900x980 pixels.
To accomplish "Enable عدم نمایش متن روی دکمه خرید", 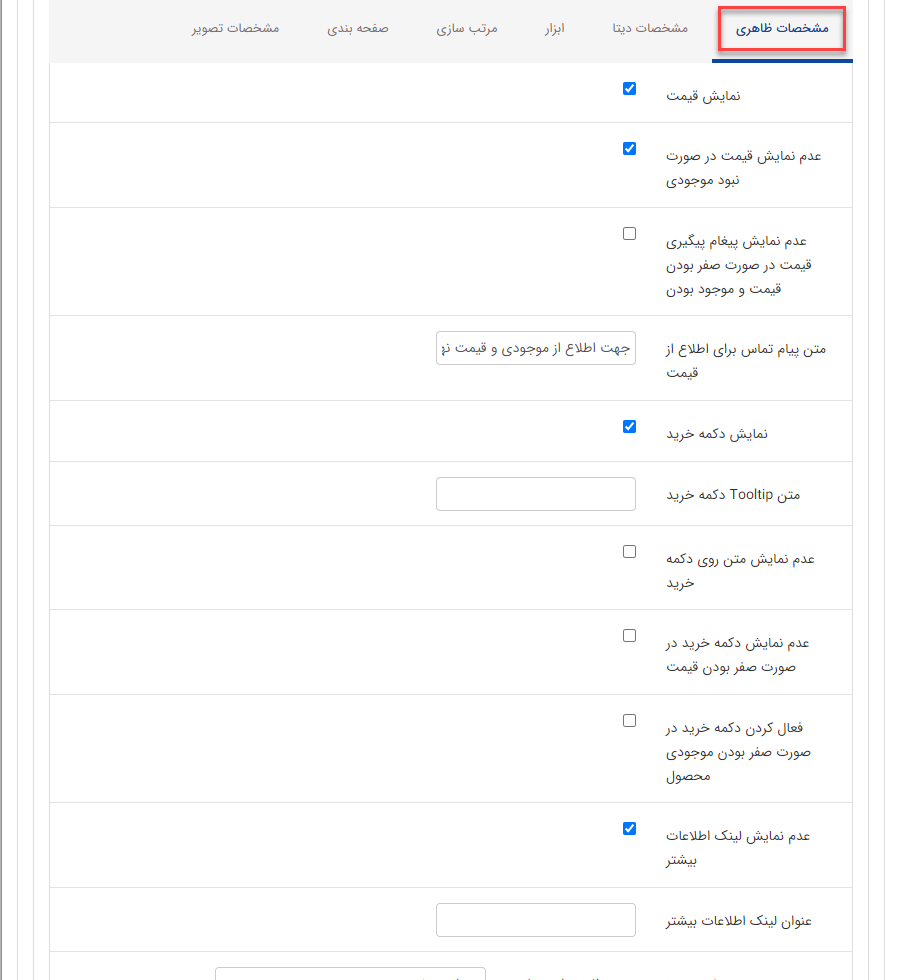I will click(x=629, y=551).
